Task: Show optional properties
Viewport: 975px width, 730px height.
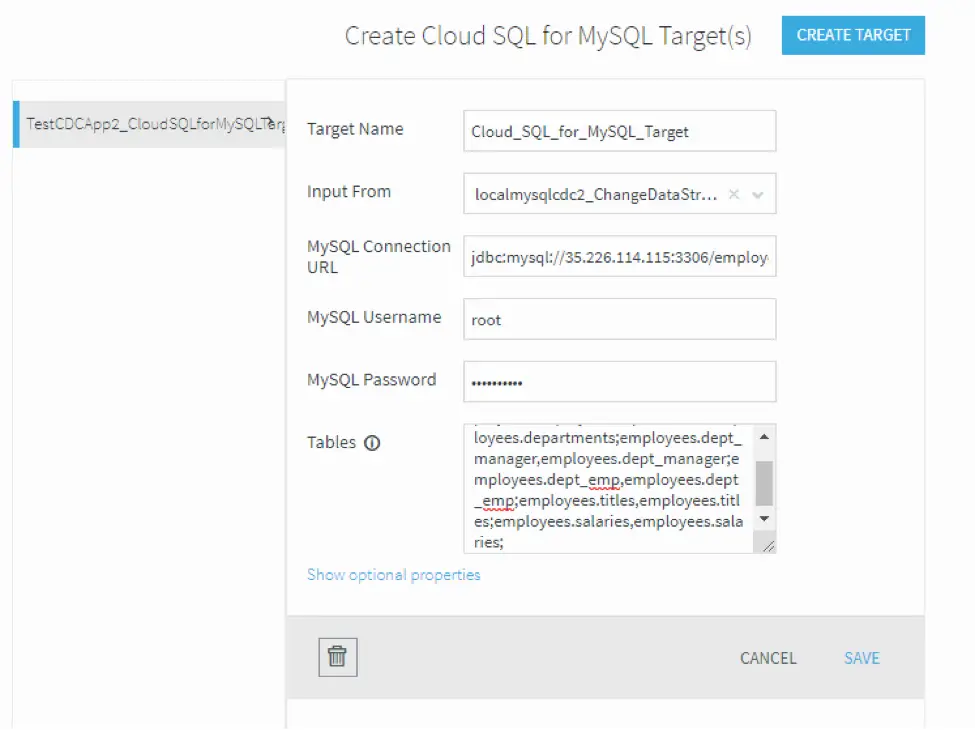Action: pyautogui.click(x=393, y=575)
